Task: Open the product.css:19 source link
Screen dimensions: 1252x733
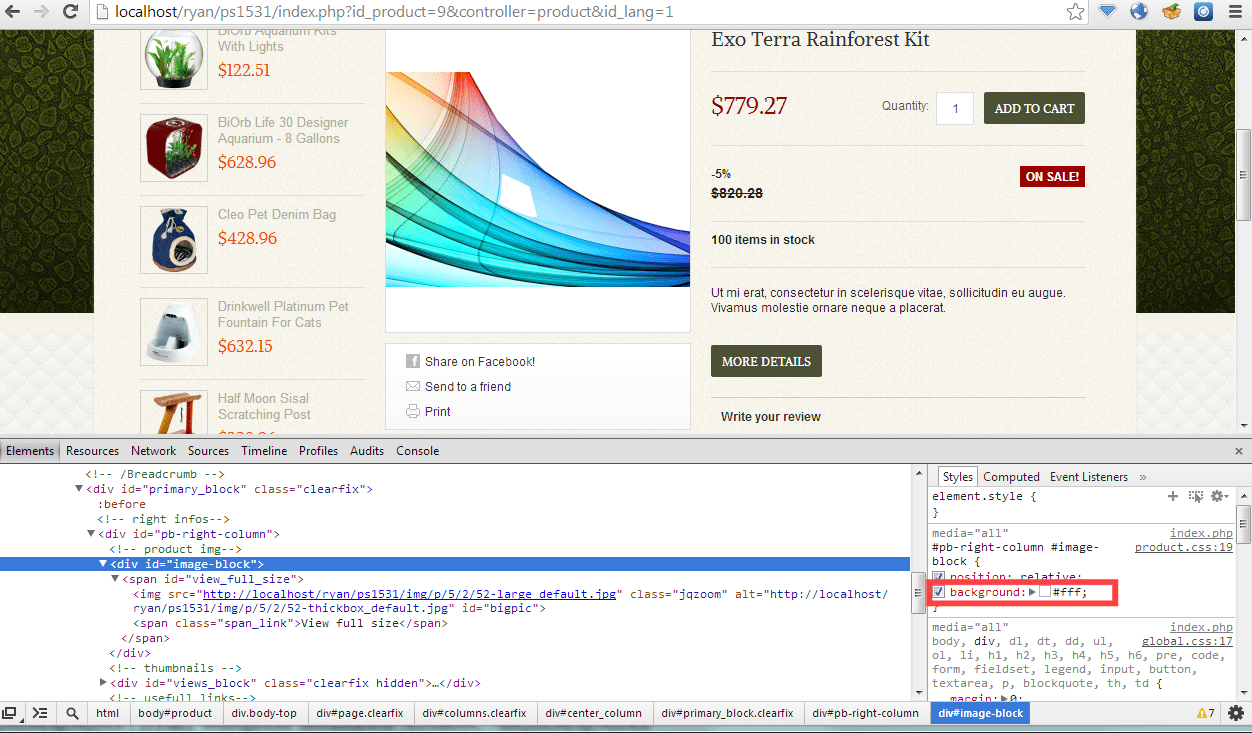Action: click(1184, 548)
